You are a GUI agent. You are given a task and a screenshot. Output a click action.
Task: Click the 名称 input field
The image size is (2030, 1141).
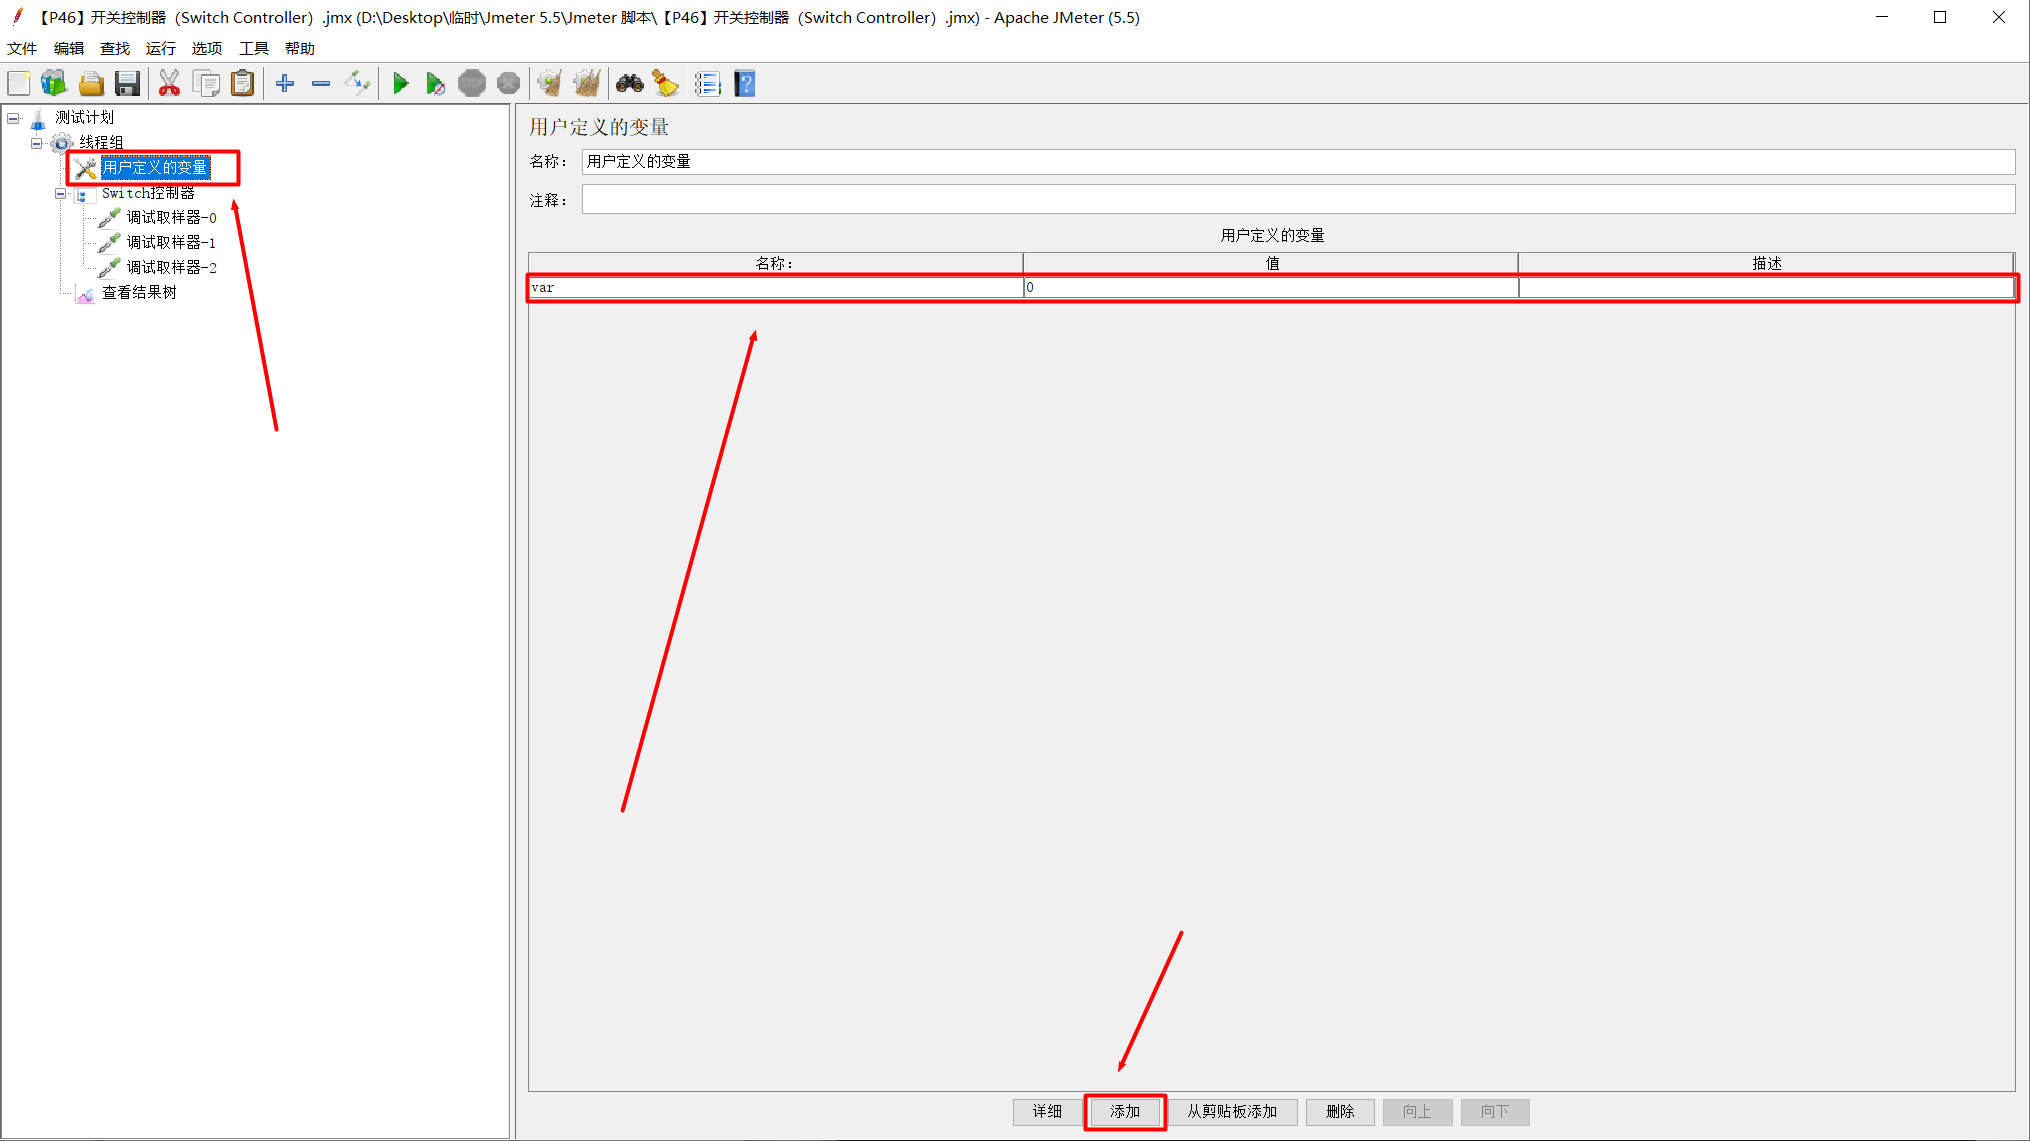click(x=1298, y=162)
